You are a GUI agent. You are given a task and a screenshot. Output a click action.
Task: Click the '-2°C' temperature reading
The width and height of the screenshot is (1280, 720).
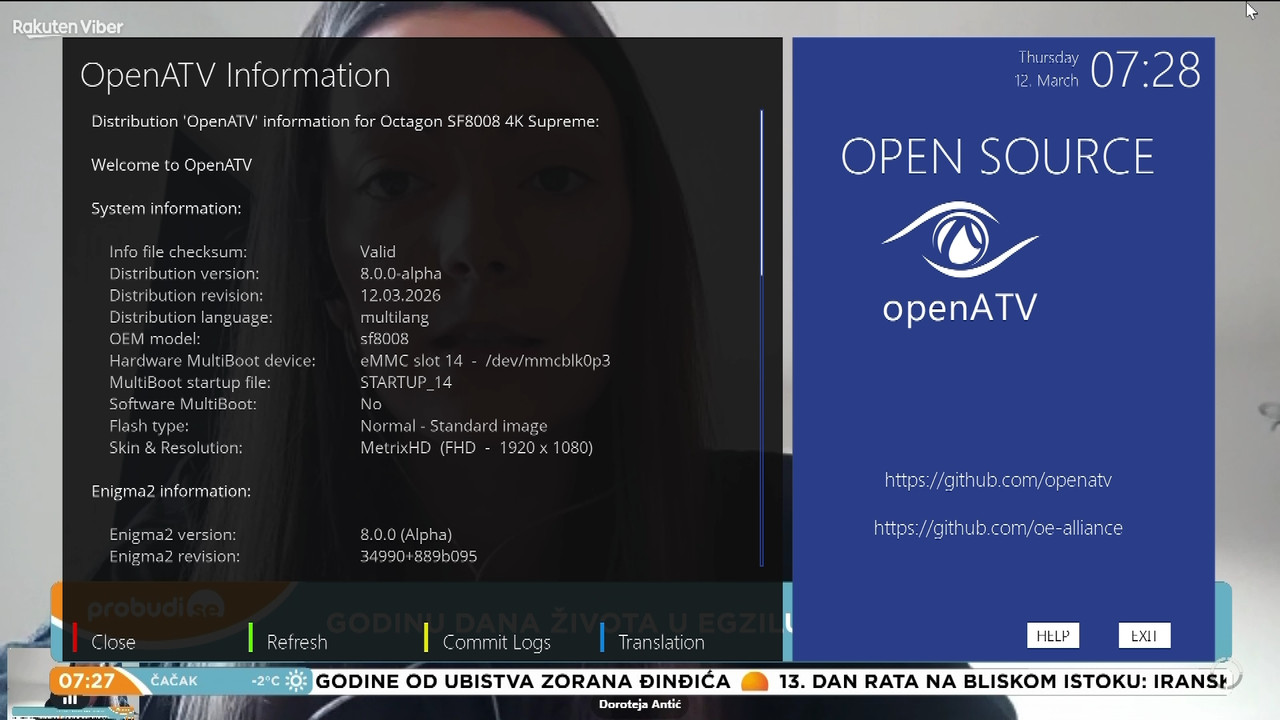pos(266,681)
